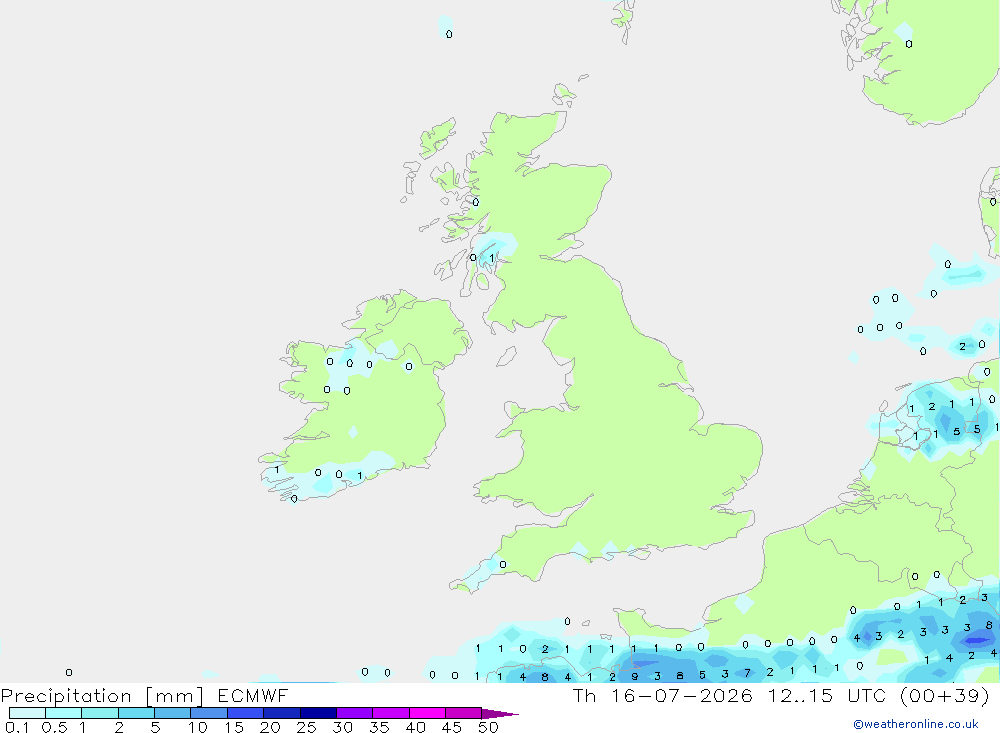Choose the 35–40 mm legend swatch

[x=391, y=713]
